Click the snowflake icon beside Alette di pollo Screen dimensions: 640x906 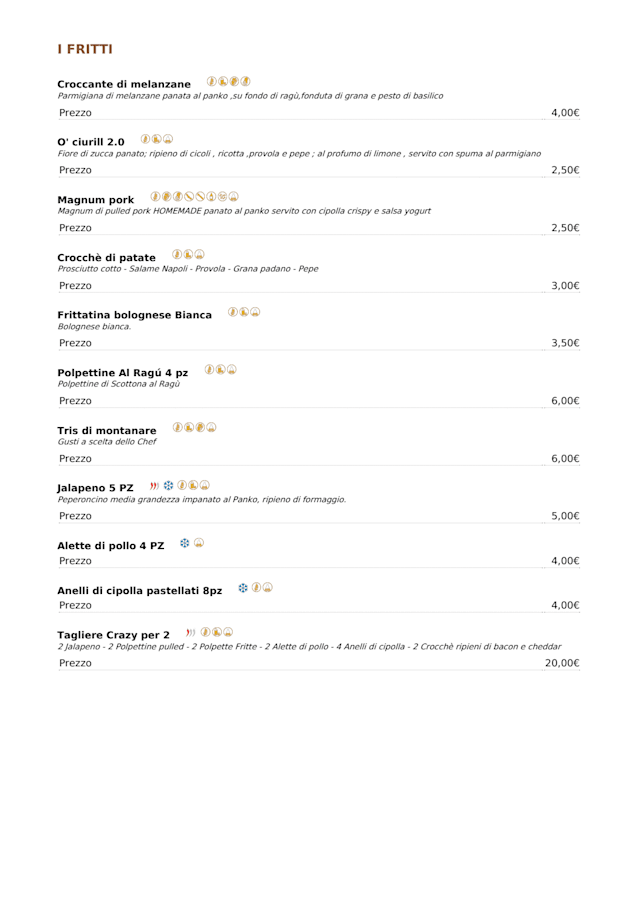click(185, 543)
